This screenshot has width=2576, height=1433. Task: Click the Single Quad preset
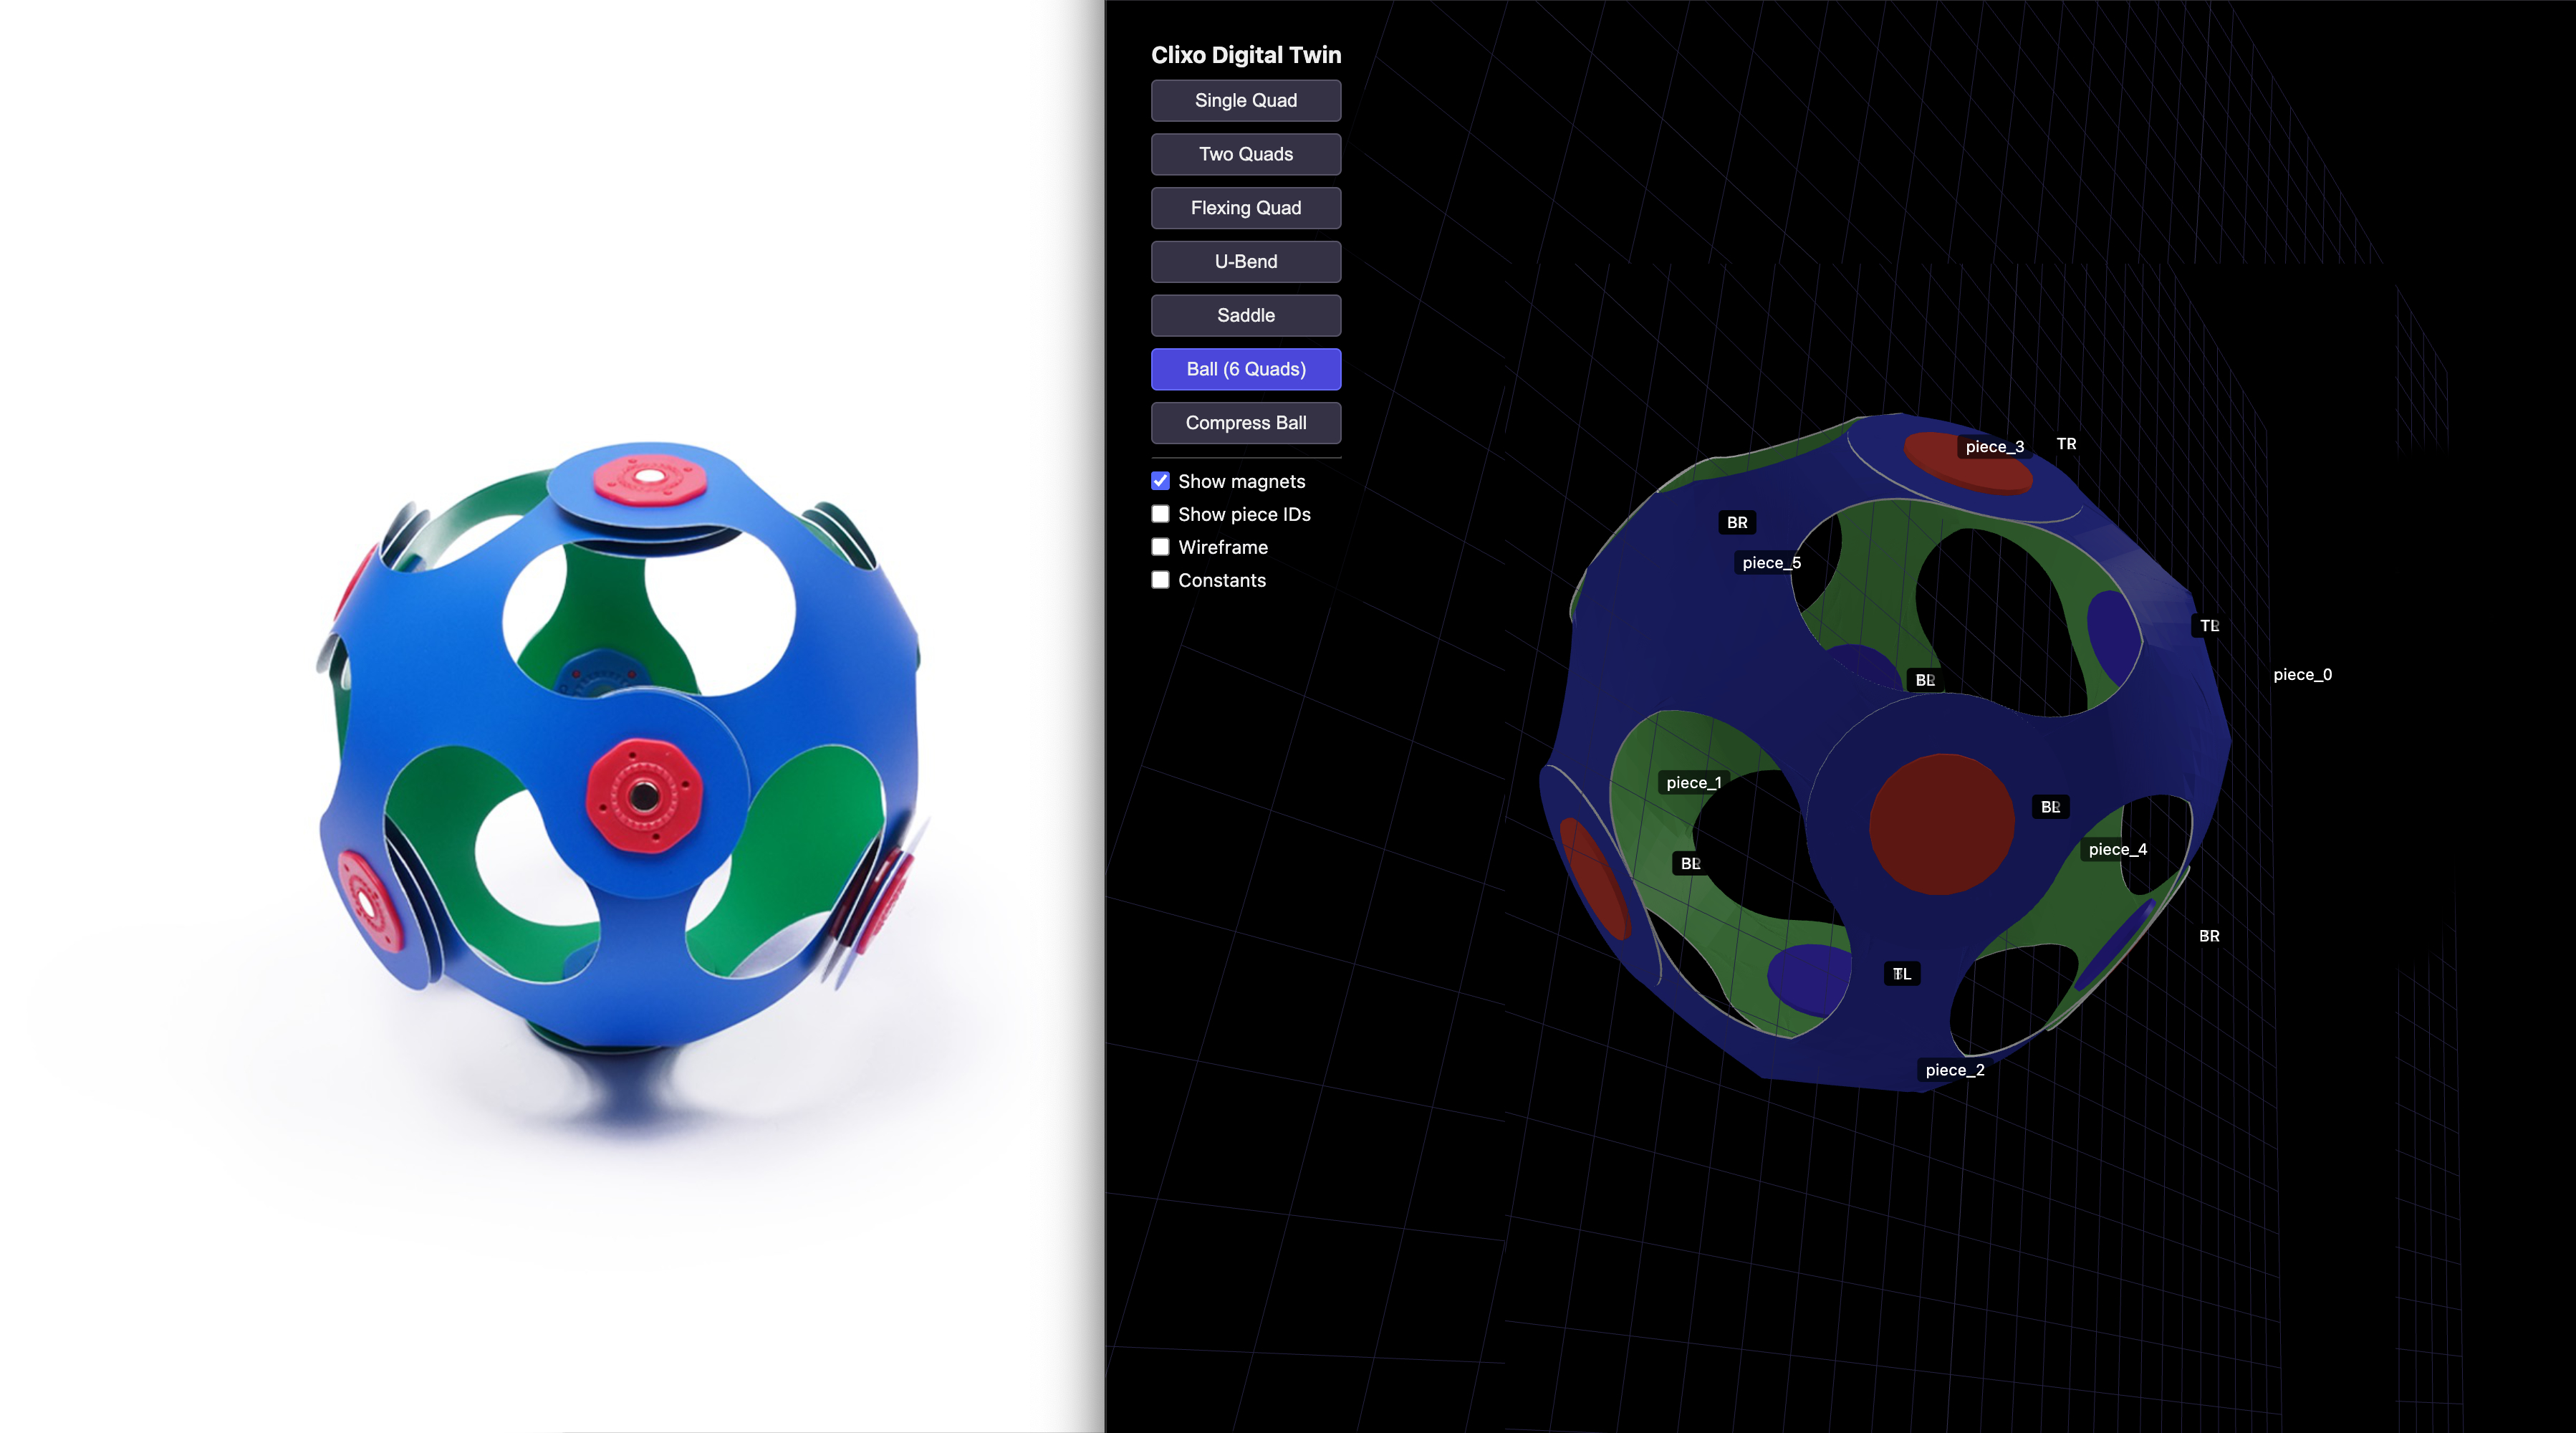(x=1246, y=100)
